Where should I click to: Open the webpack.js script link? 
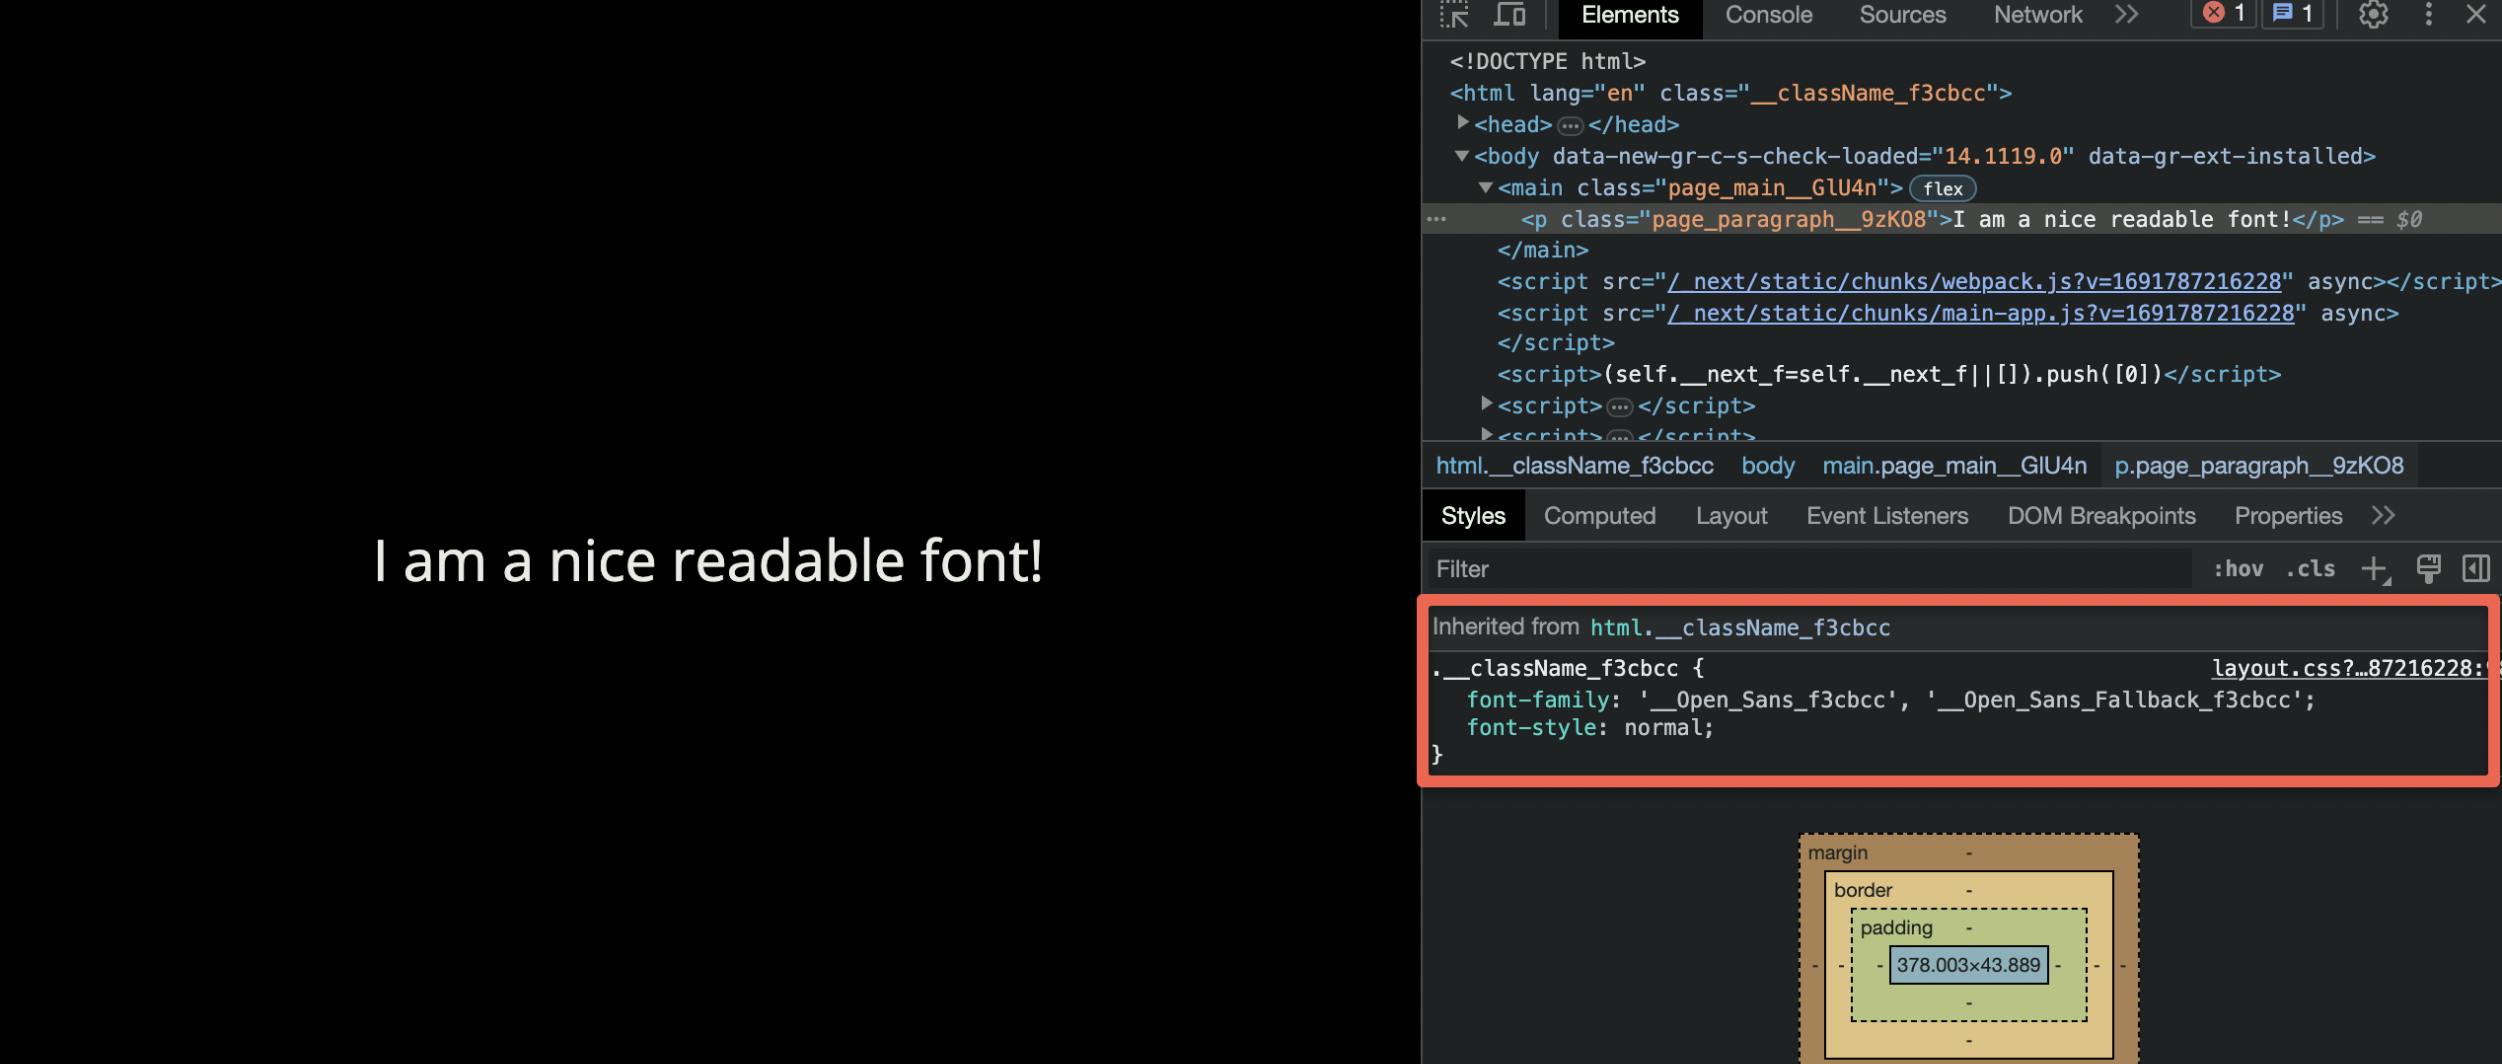pos(1974,282)
